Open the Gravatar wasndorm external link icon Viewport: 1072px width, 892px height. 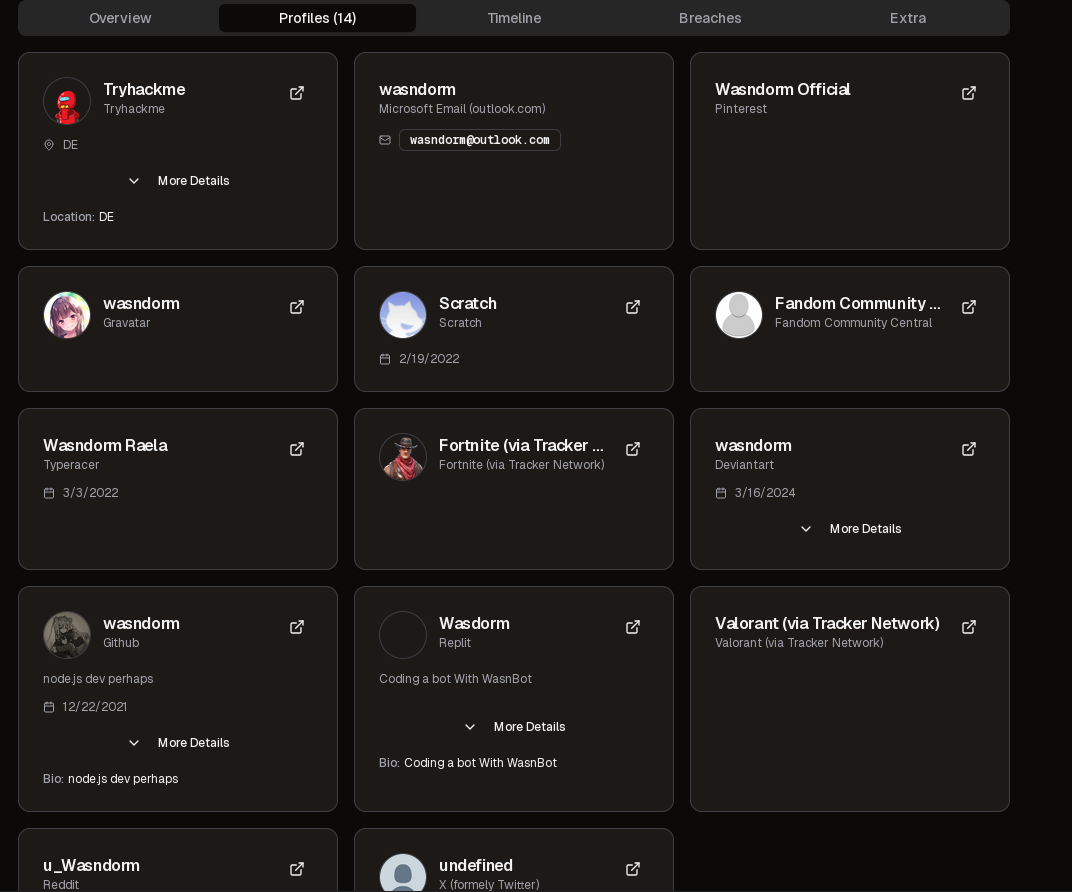tap(297, 307)
